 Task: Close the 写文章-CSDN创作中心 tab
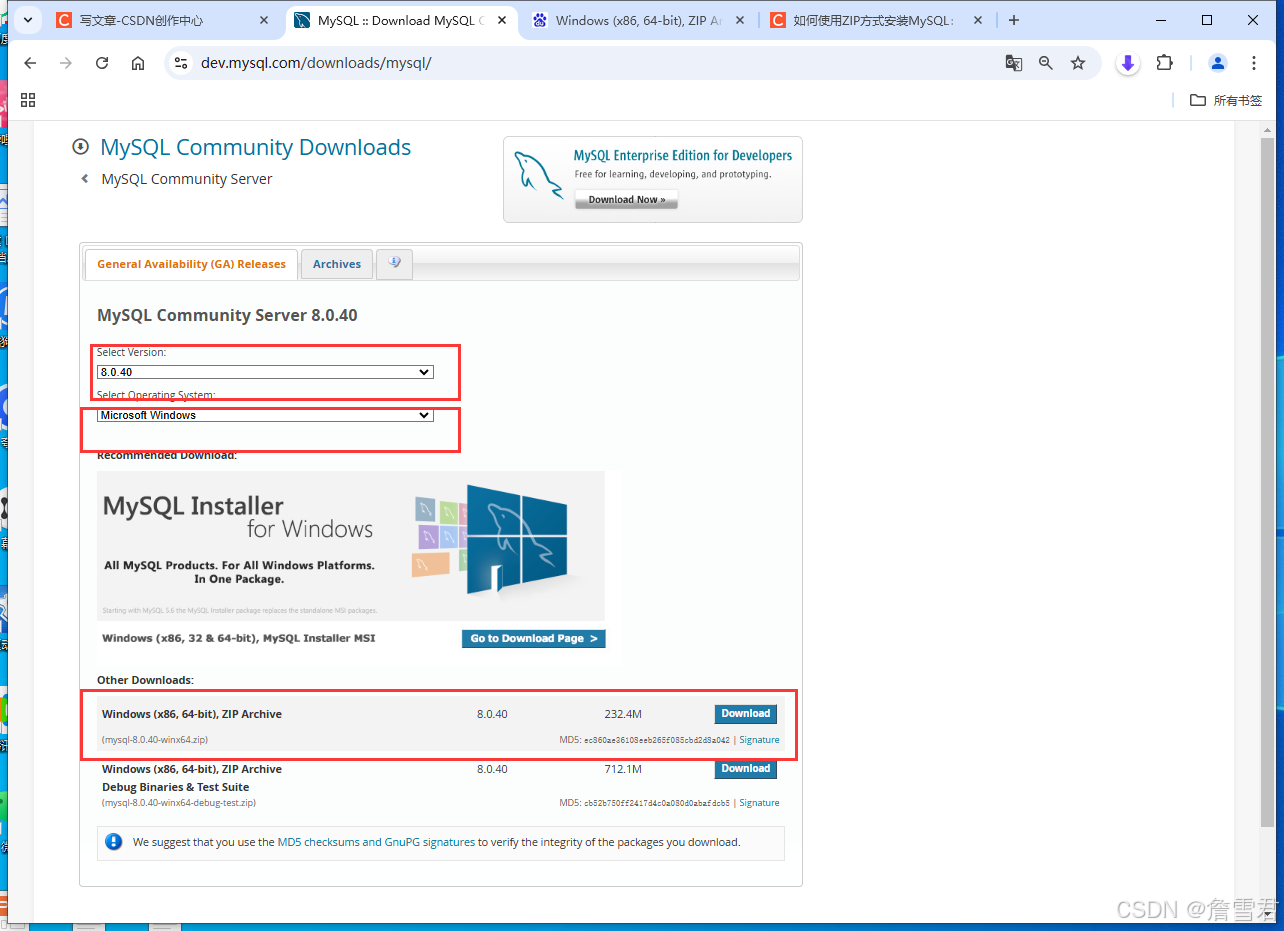pyautogui.click(x=264, y=20)
